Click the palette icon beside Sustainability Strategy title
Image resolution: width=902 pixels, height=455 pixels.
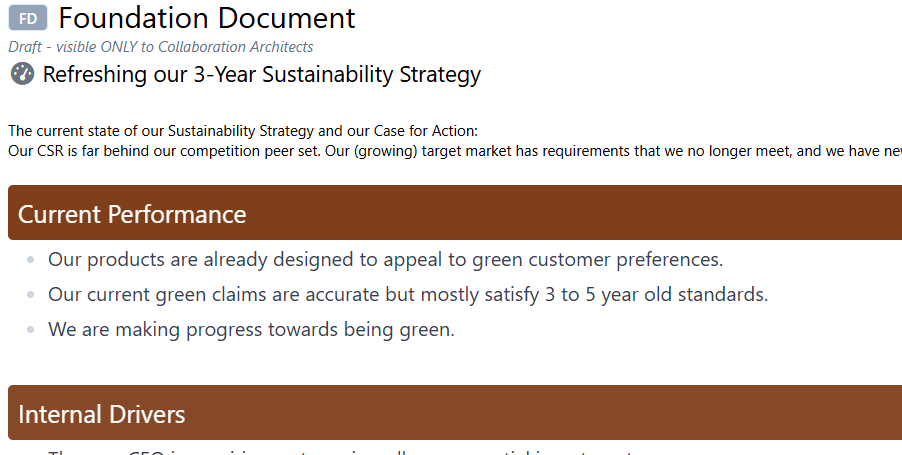pos(22,74)
